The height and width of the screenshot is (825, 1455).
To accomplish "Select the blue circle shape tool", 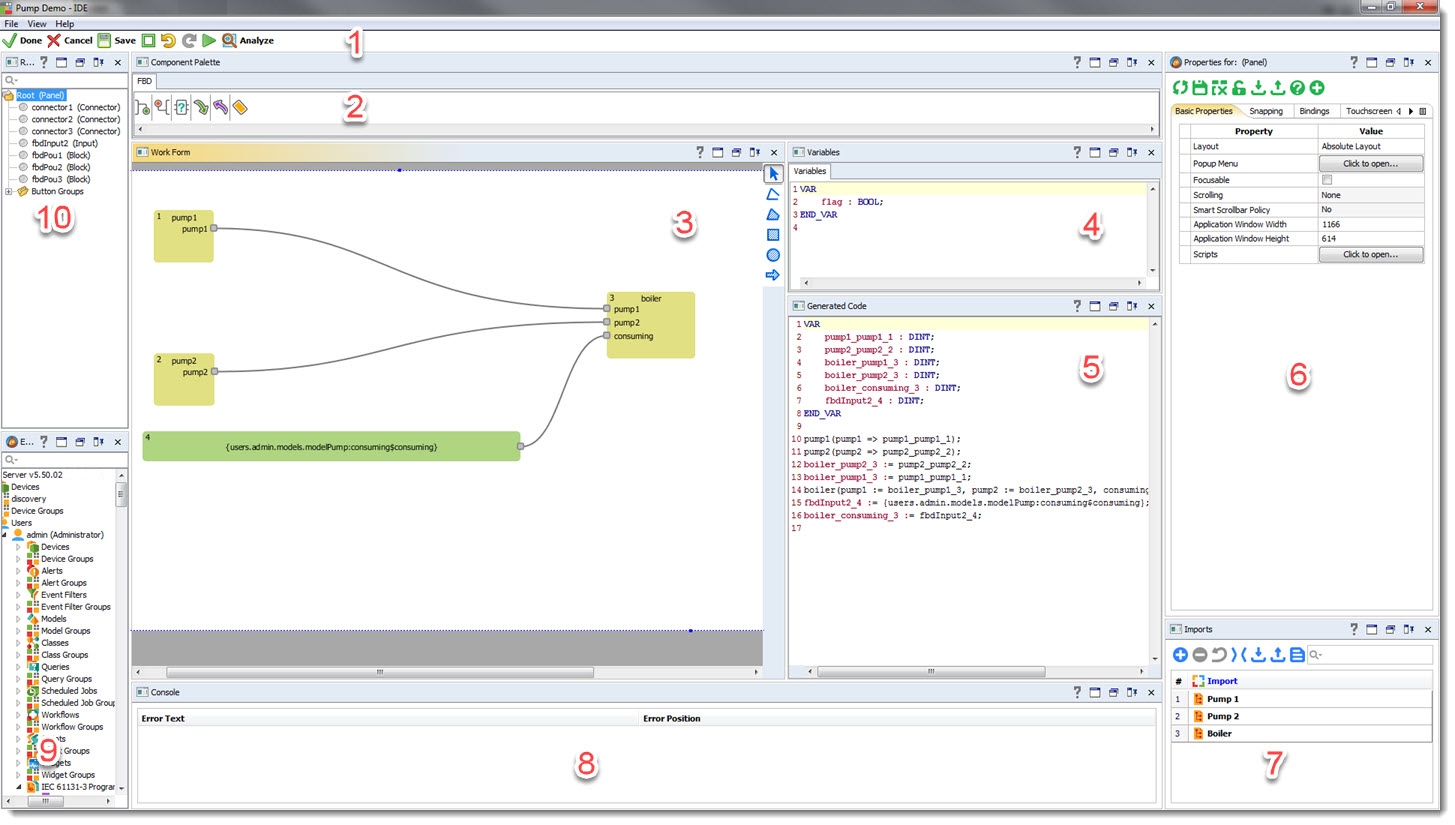I will (x=773, y=255).
